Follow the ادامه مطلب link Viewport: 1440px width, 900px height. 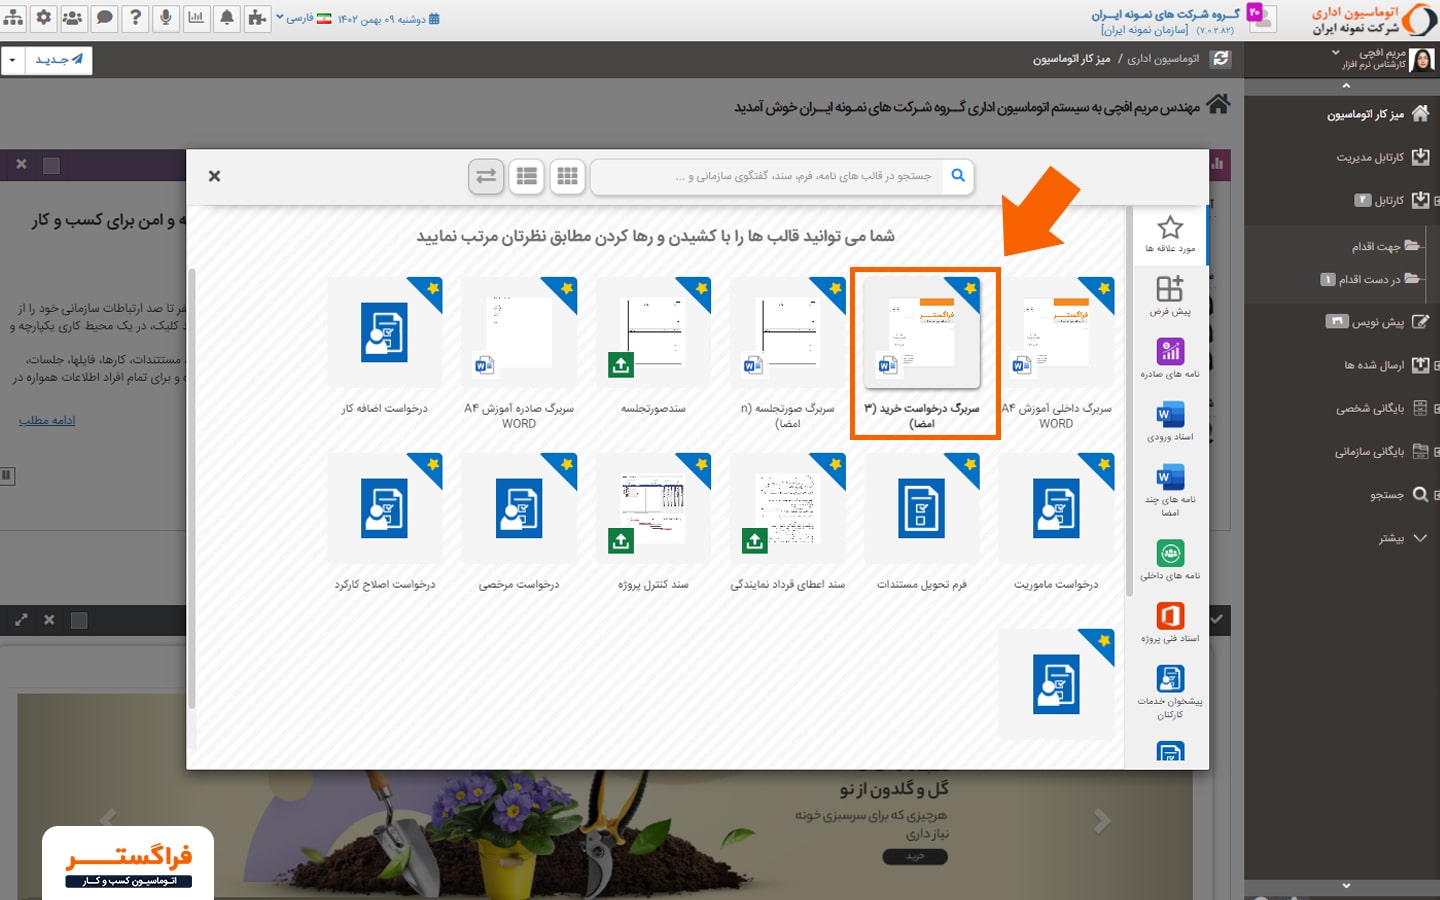pyautogui.click(x=47, y=420)
